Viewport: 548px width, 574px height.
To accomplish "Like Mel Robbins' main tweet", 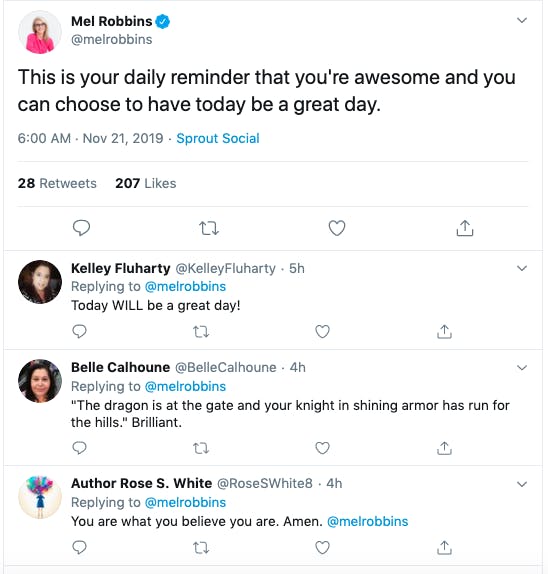I will (x=337, y=228).
